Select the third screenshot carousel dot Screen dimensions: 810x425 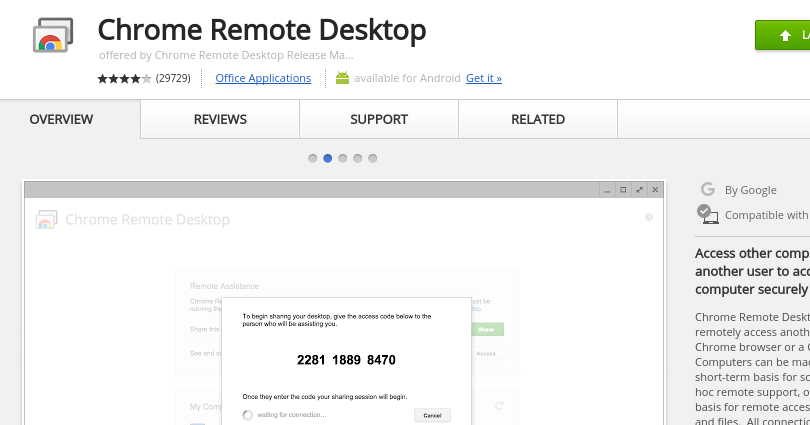[x=342, y=159]
